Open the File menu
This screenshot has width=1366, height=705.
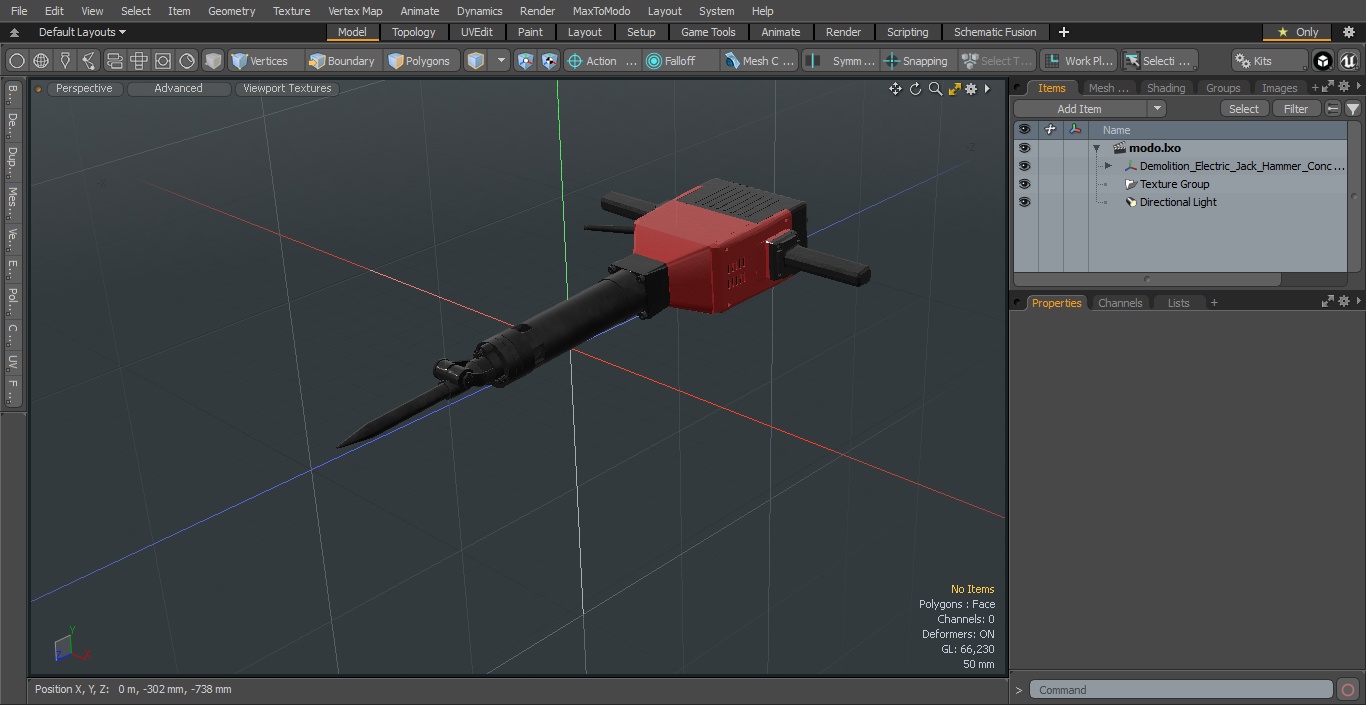(x=19, y=11)
